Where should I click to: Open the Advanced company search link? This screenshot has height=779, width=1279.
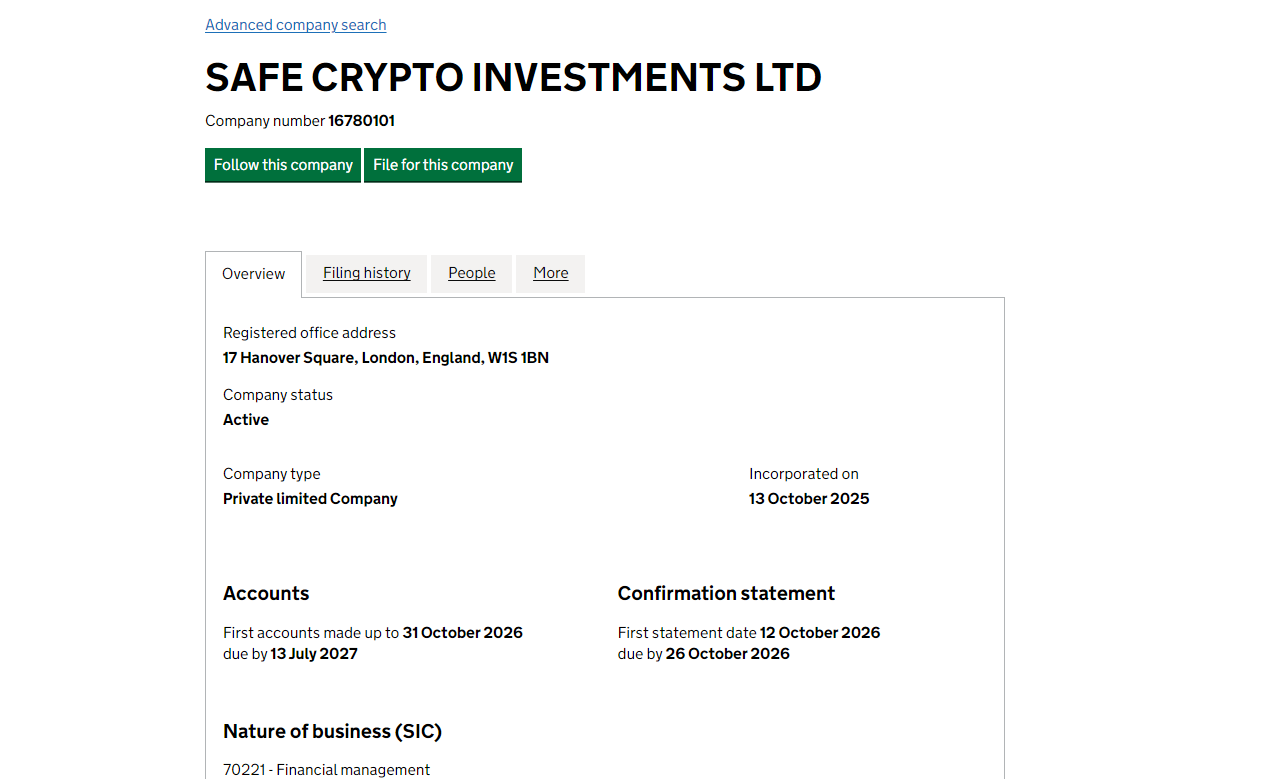point(295,25)
